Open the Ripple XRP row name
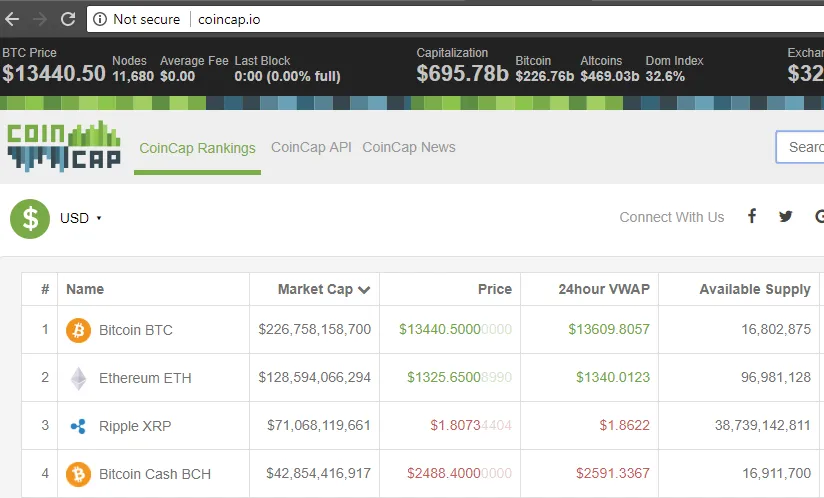 [135, 426]
